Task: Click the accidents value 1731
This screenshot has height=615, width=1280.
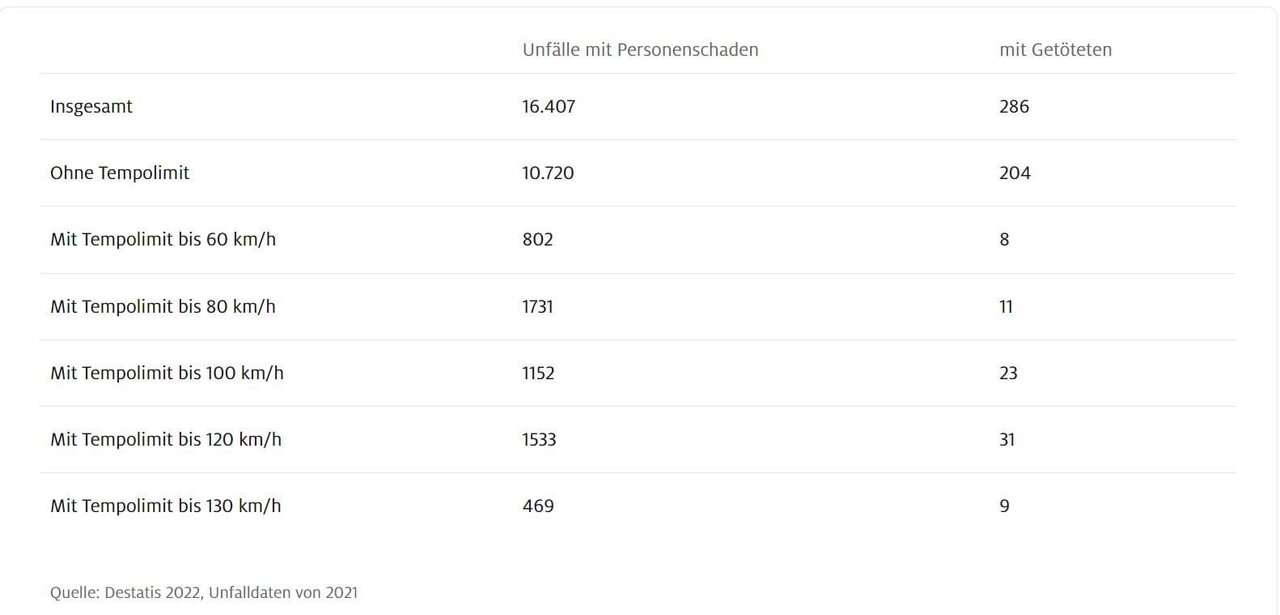Action: (537, 306)
